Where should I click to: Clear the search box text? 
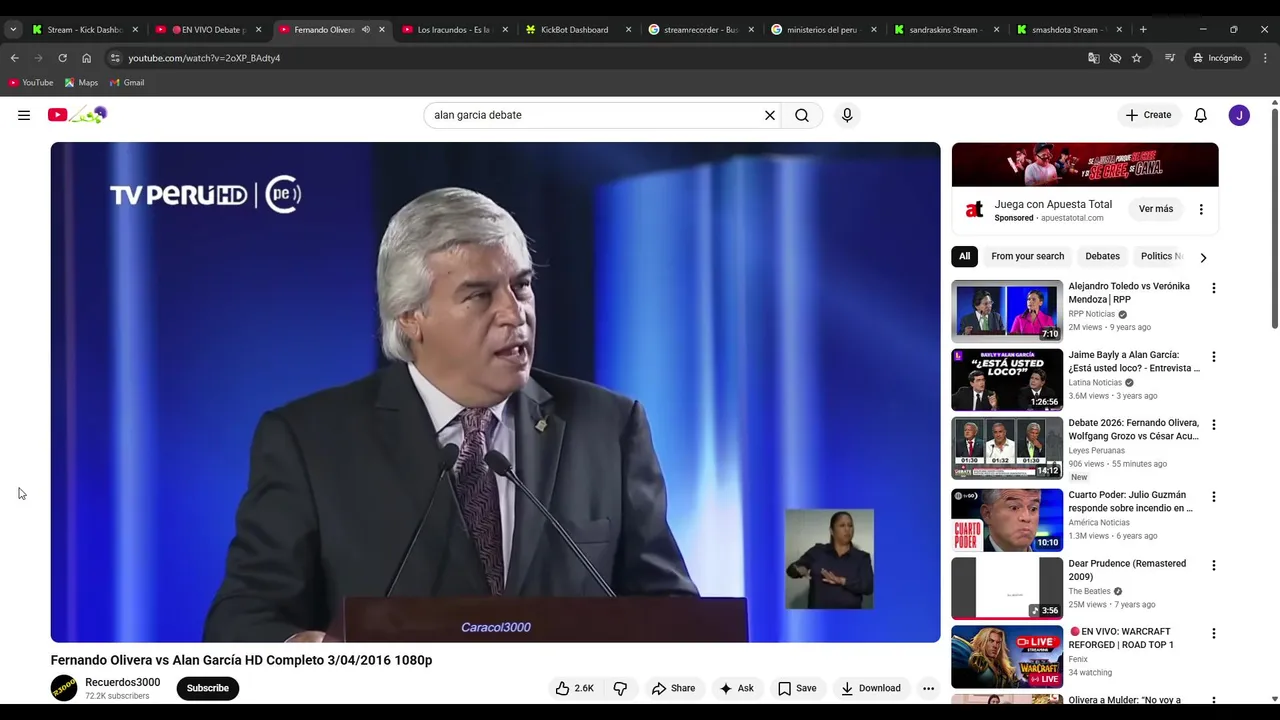(x=770, y=115)
